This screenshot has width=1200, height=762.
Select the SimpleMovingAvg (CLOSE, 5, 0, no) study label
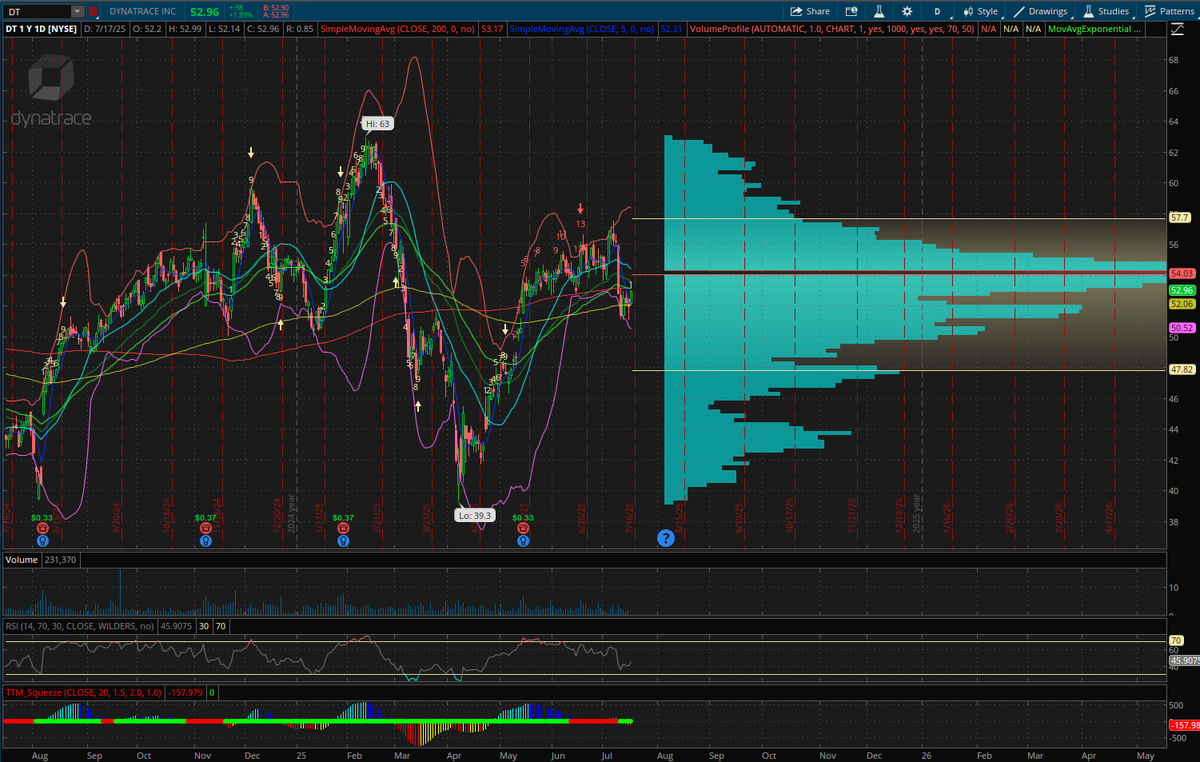click(x=582, y=29)
